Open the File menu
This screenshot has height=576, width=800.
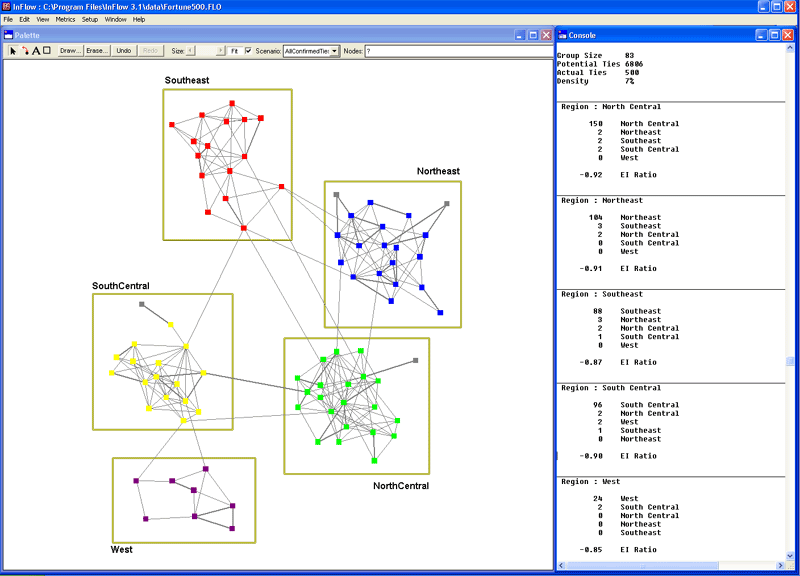8,19
